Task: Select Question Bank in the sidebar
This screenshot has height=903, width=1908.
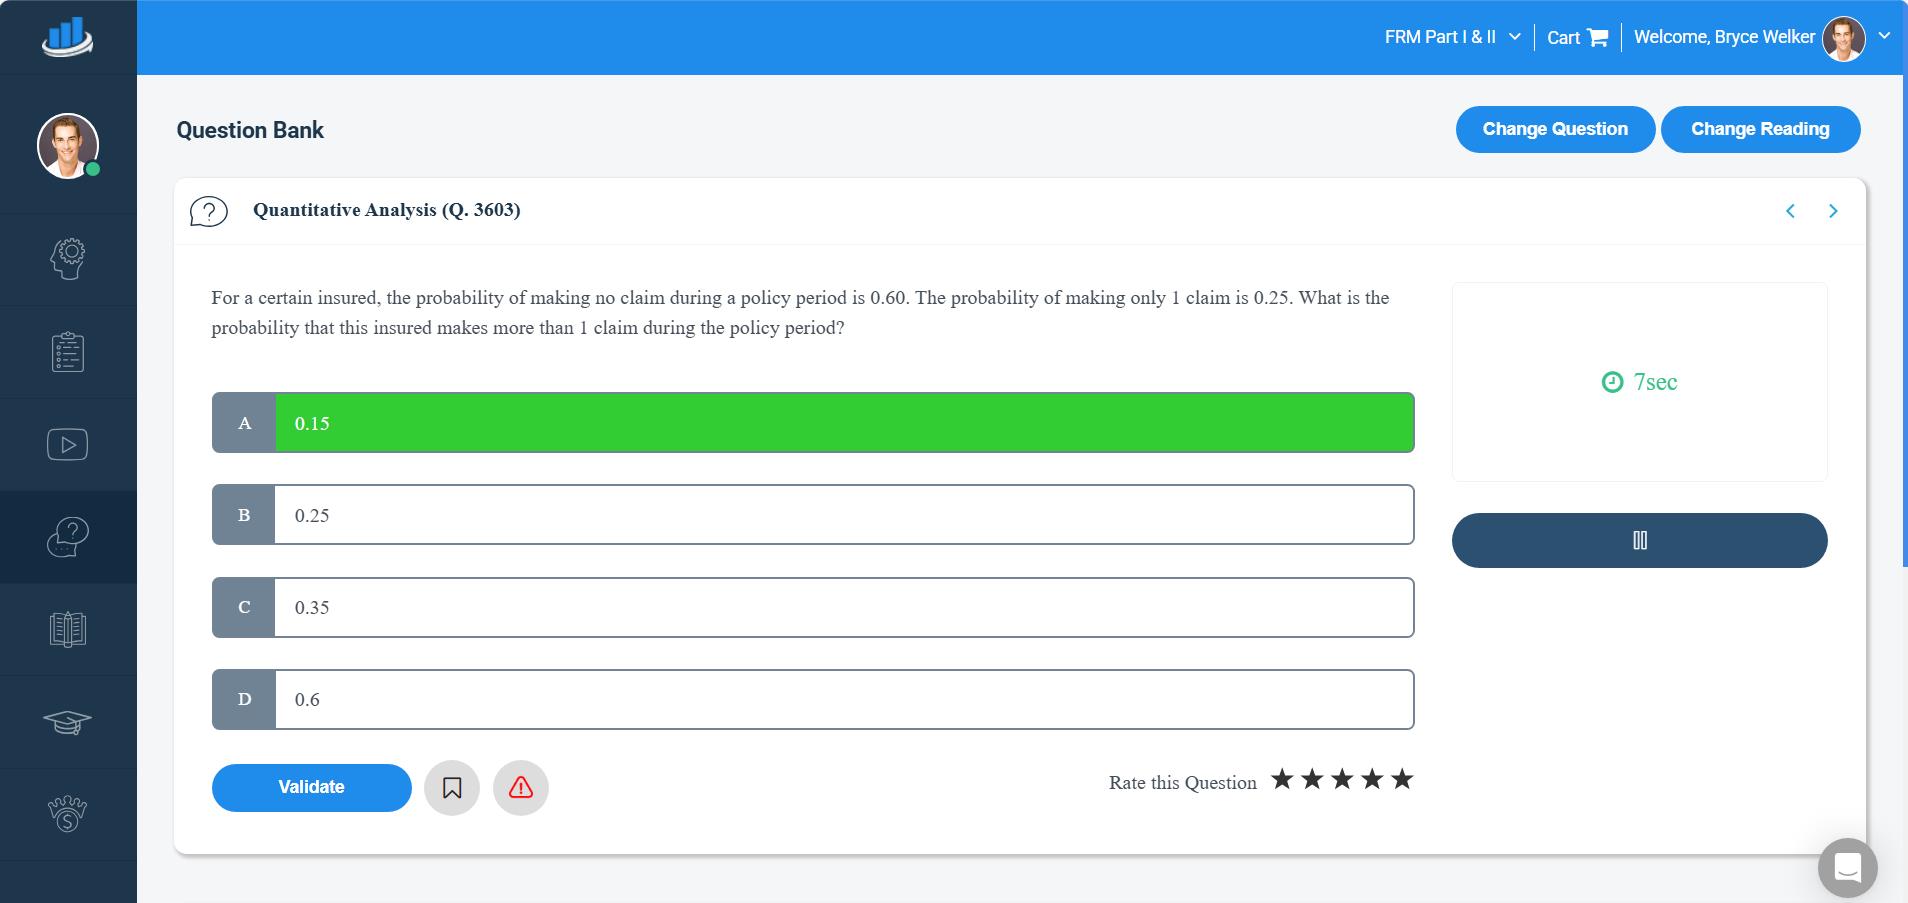Action: point(67,536)
